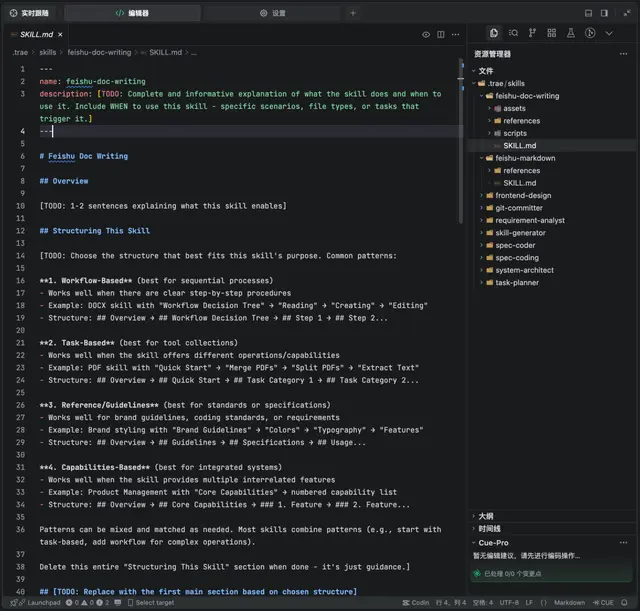Switch to the 编辑器 tab
Viewport: 640px width, 611px height.
132,13
